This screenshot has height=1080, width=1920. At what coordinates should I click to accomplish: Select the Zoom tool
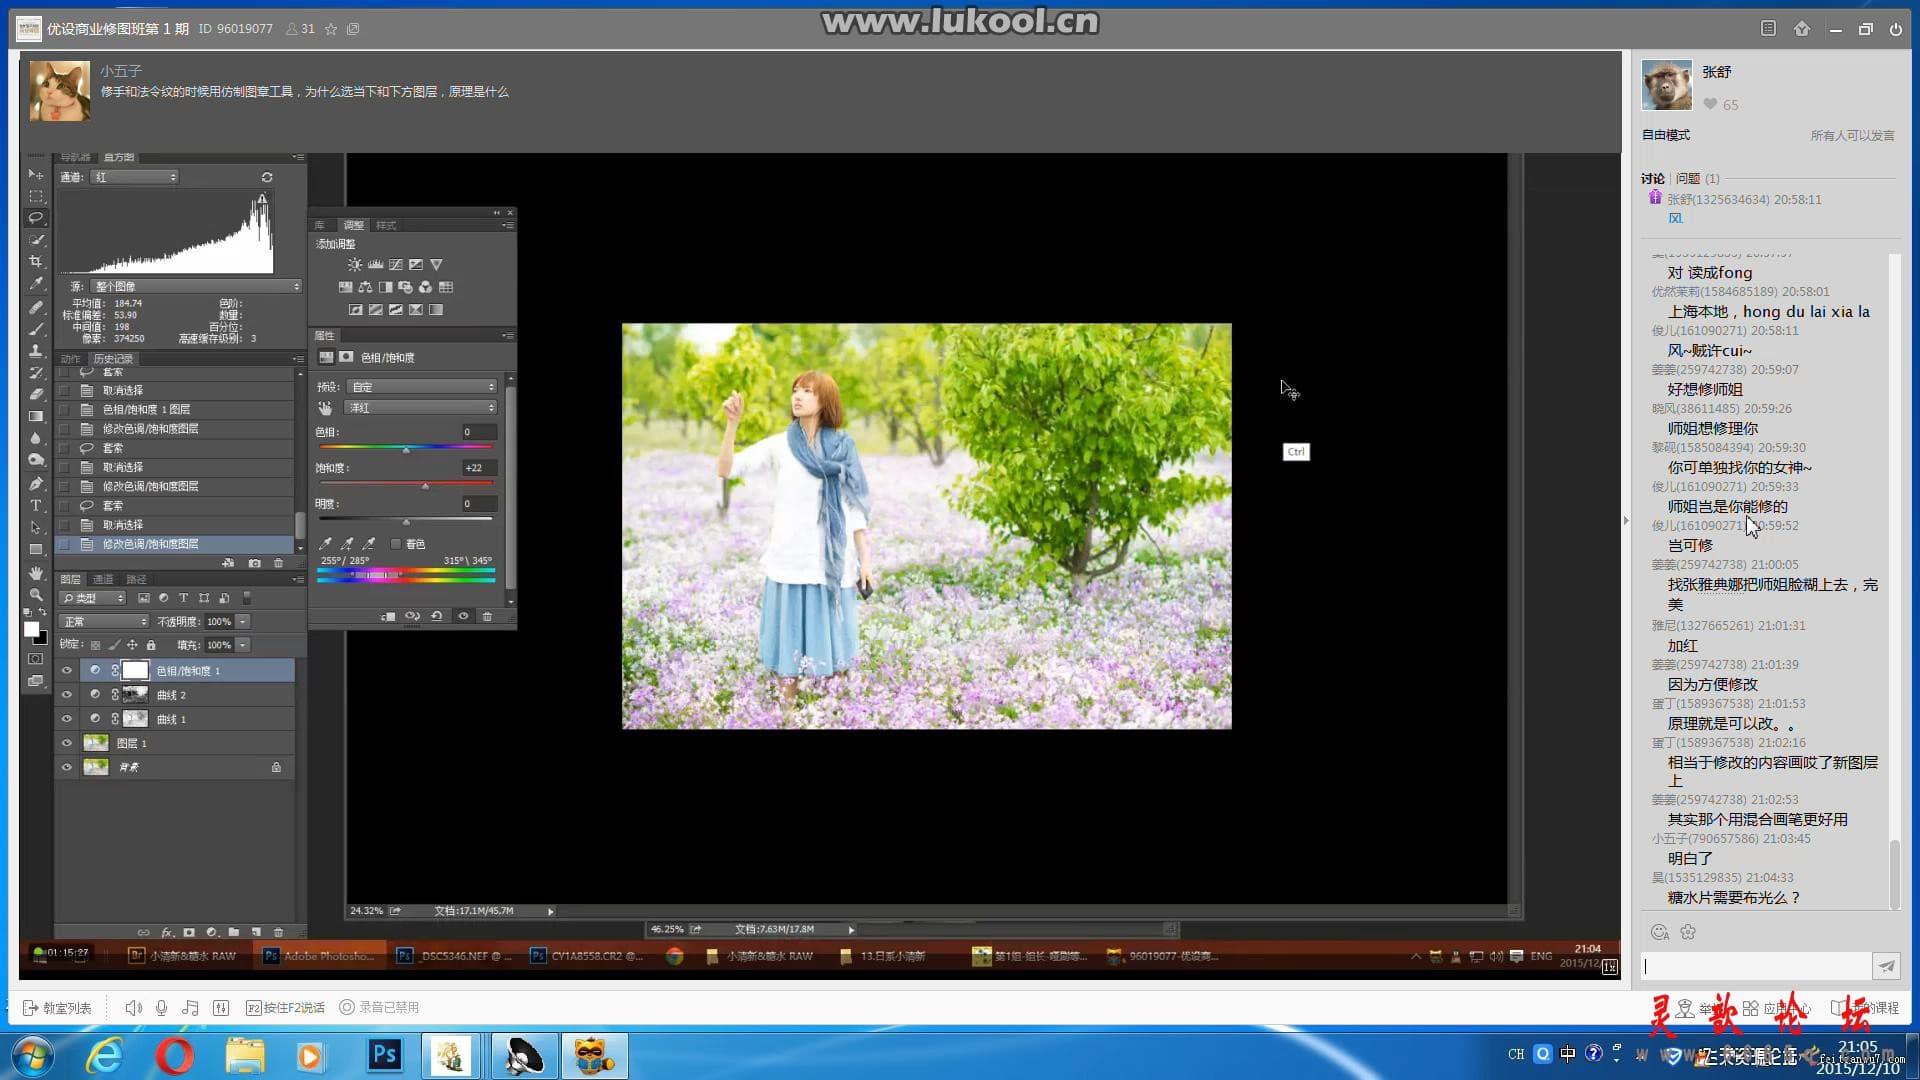(36, 595)
